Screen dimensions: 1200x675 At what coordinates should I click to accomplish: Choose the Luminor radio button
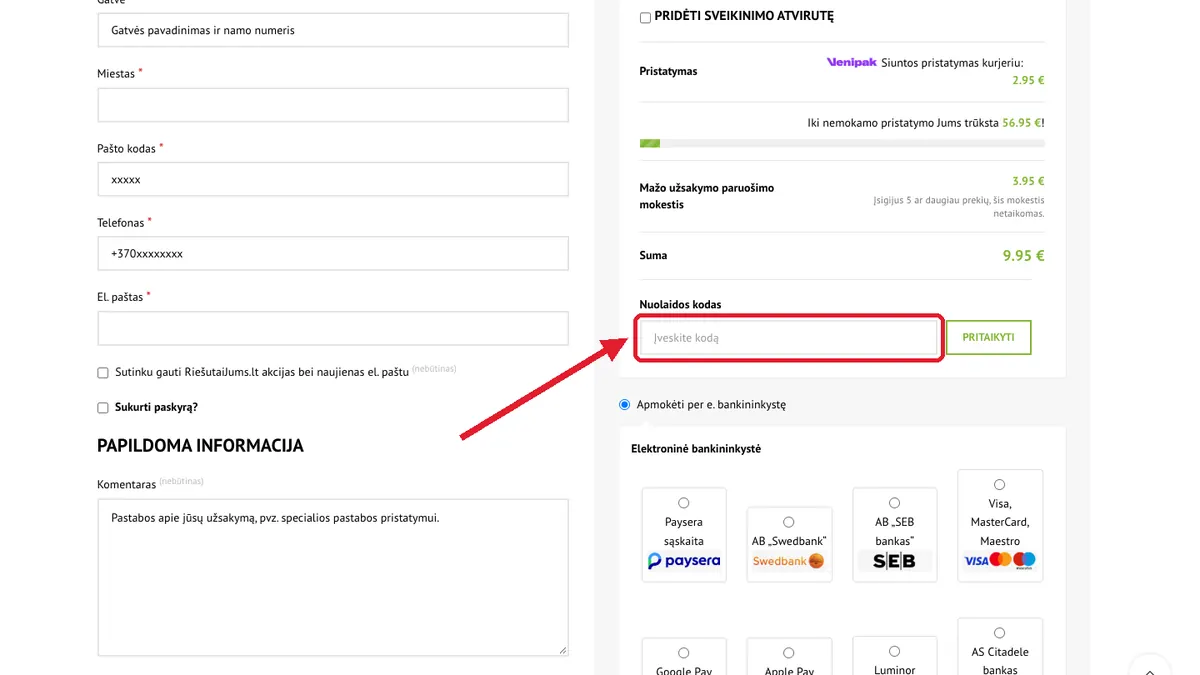coord(894,651)
